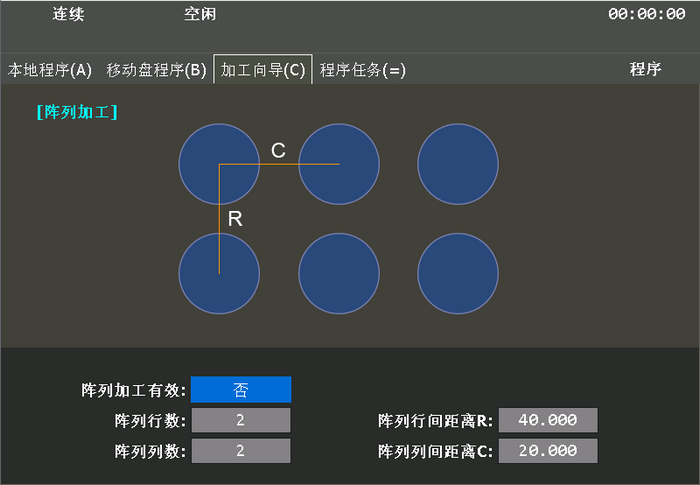The width and height of the screenshot is (700, 485).
Task: Switch to 移动盘程序(B) tab
Action: click(156, 70)
